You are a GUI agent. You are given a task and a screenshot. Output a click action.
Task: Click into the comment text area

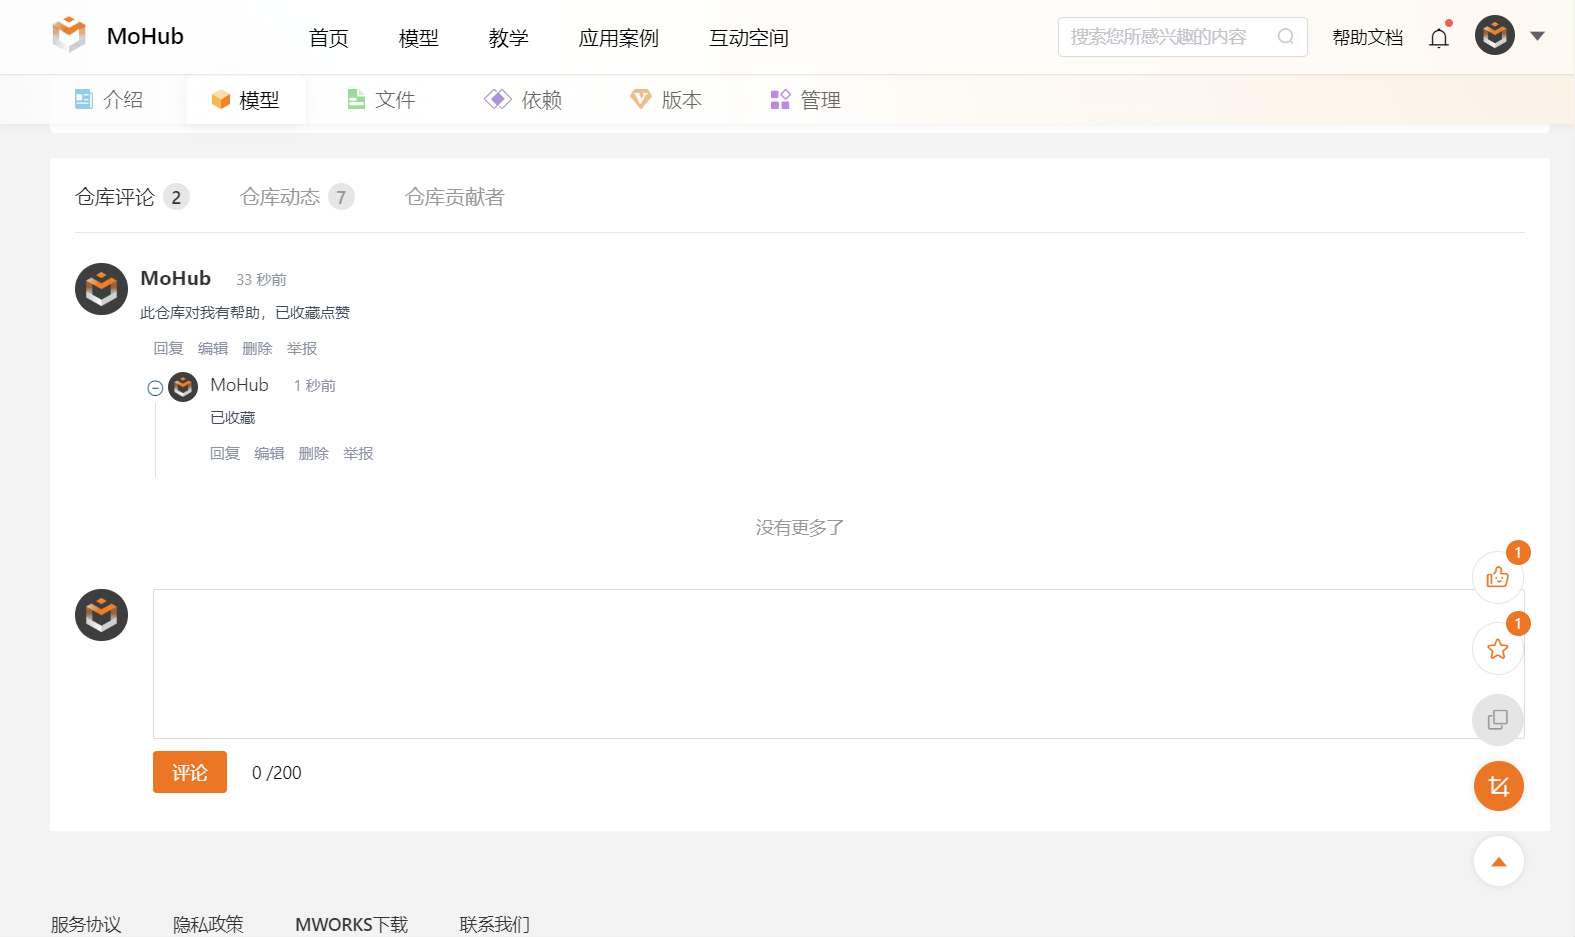point(838,664)
